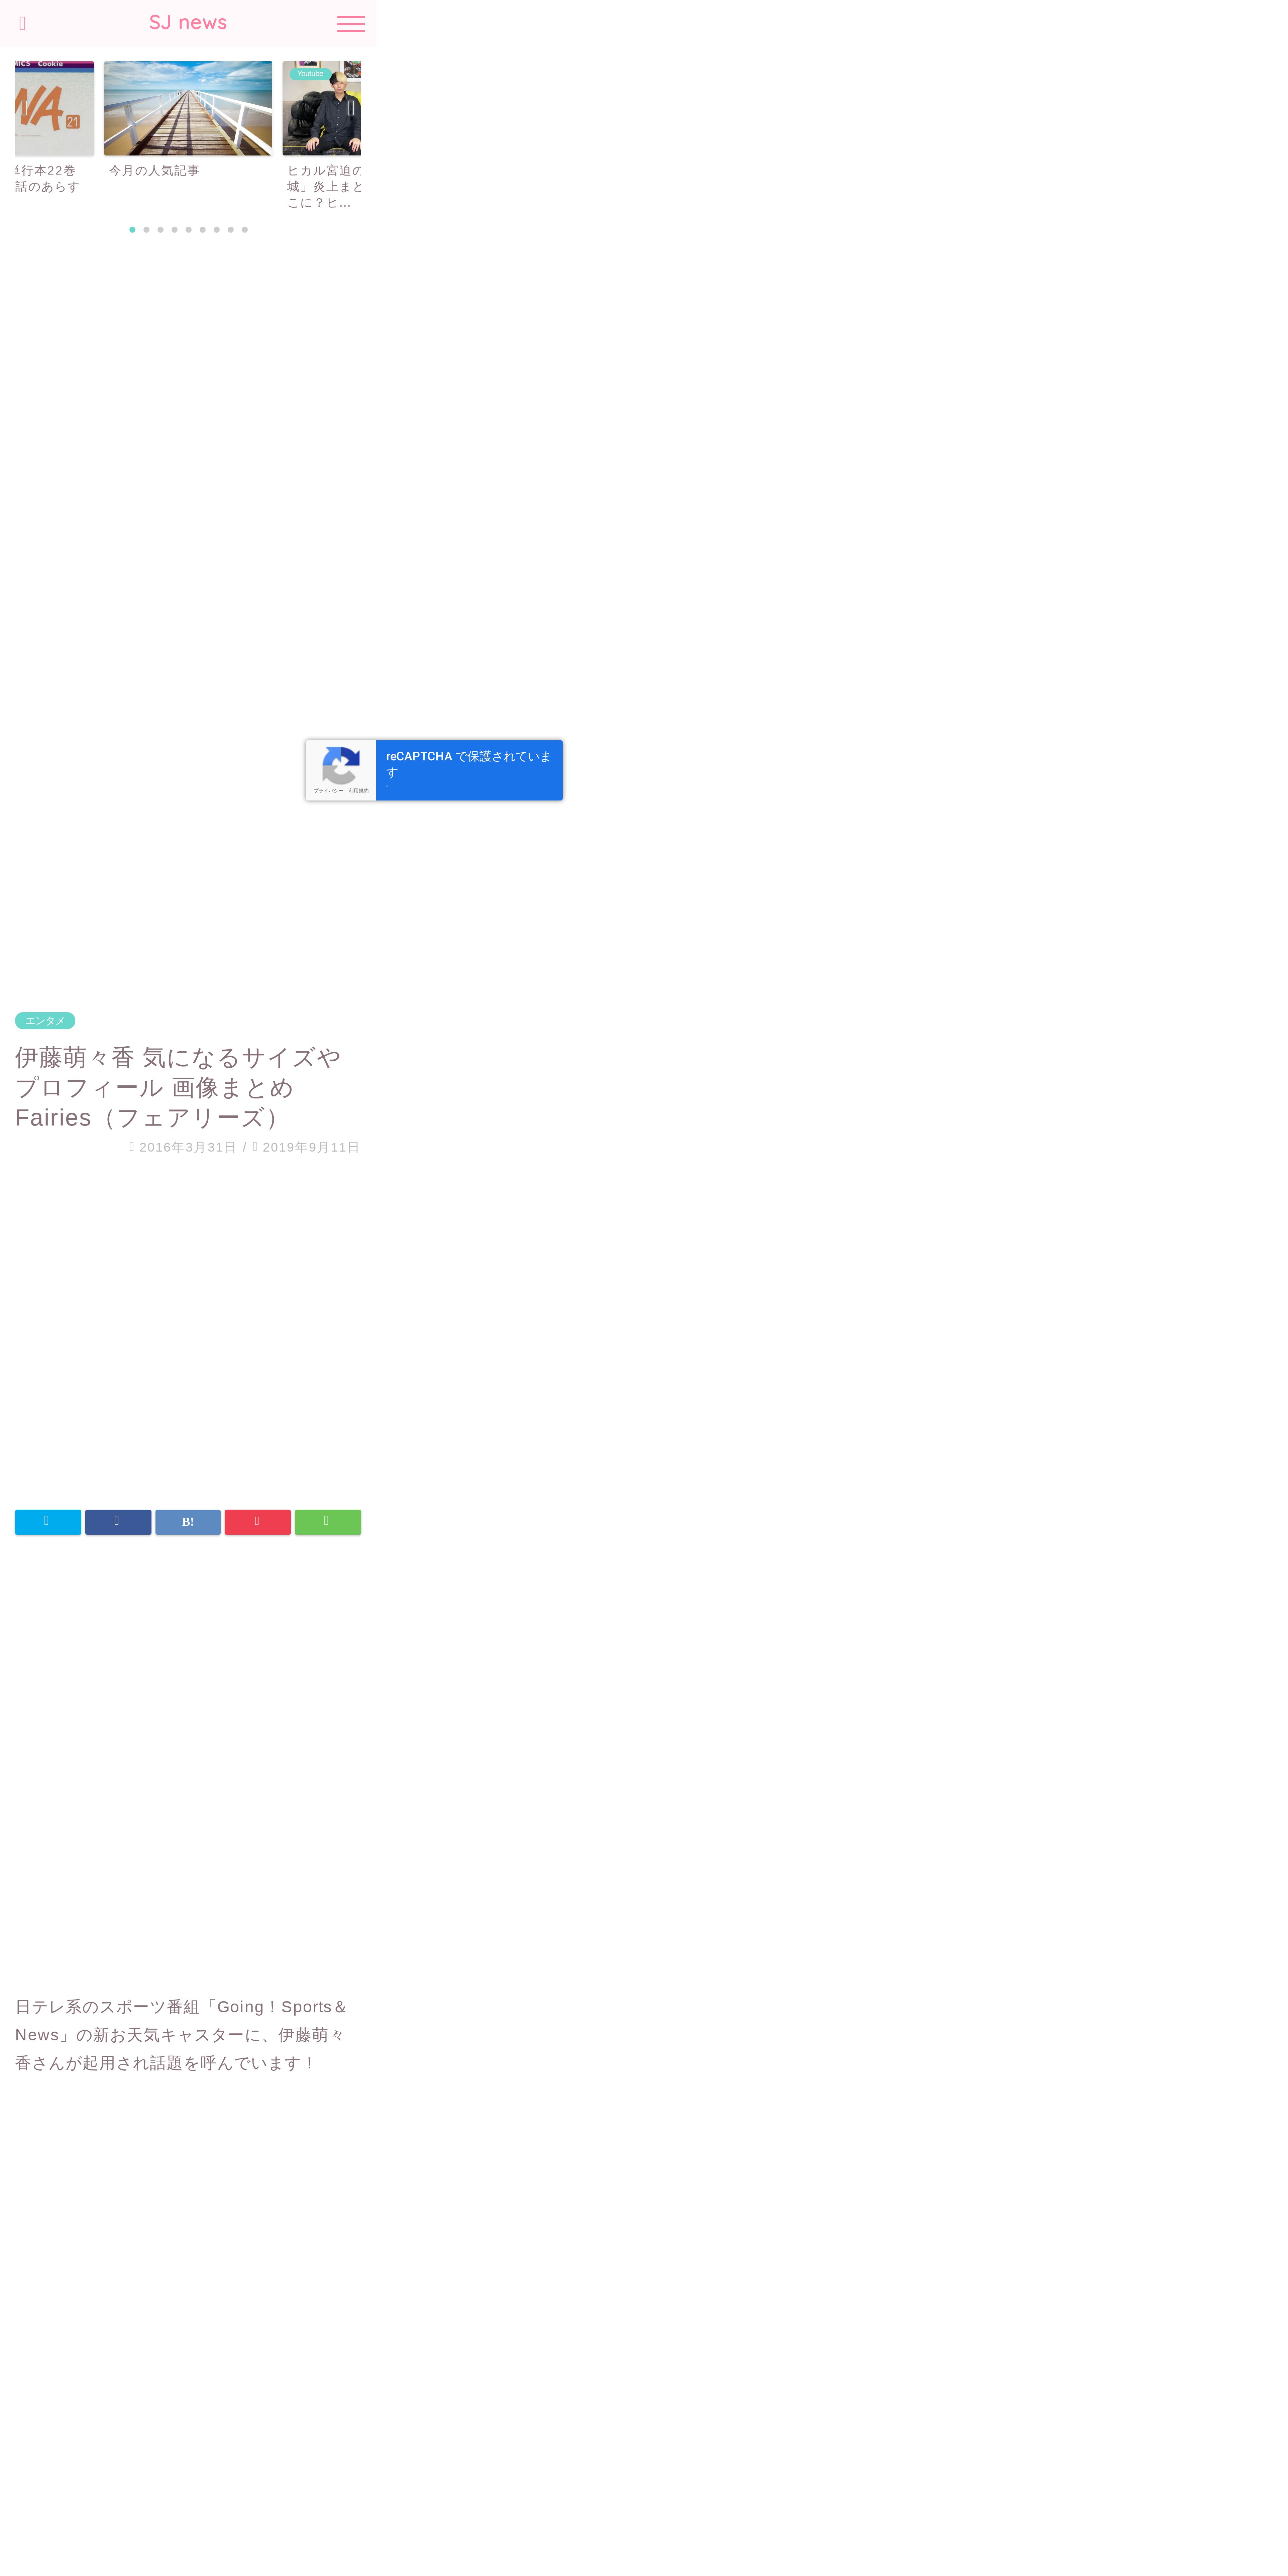Share article via LINE
Image resolution: width=1288 pixels, height=2576 pixels.
[x=328, y=1522]
